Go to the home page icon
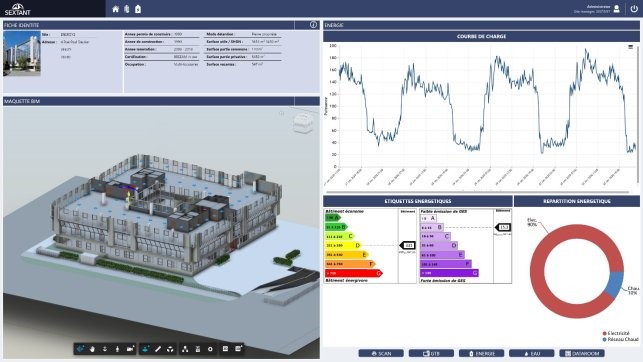The width and height of the screenshot is (643, 362). [x=116, y=9]
